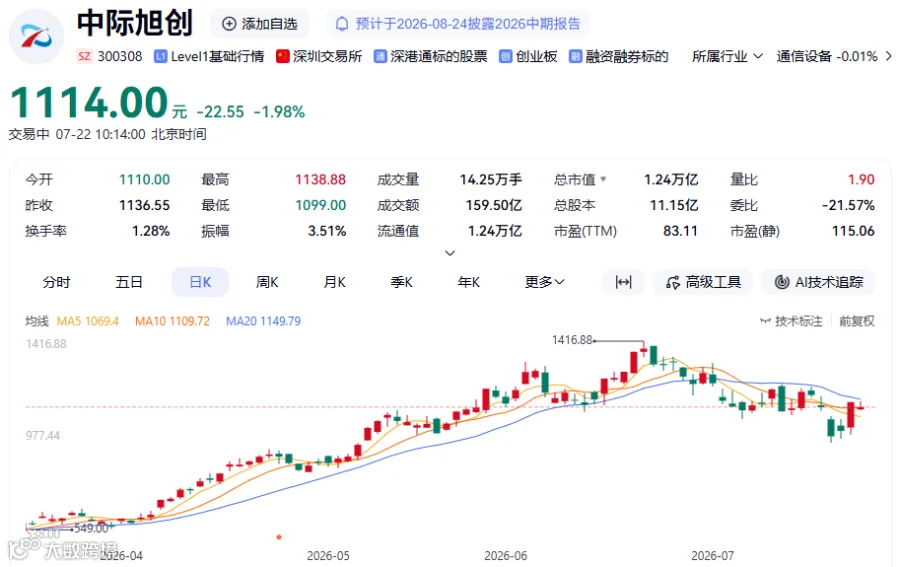Click the AI技术追踪 radar icon
Screen dimensions: 900x567
[x=782, y=282]
